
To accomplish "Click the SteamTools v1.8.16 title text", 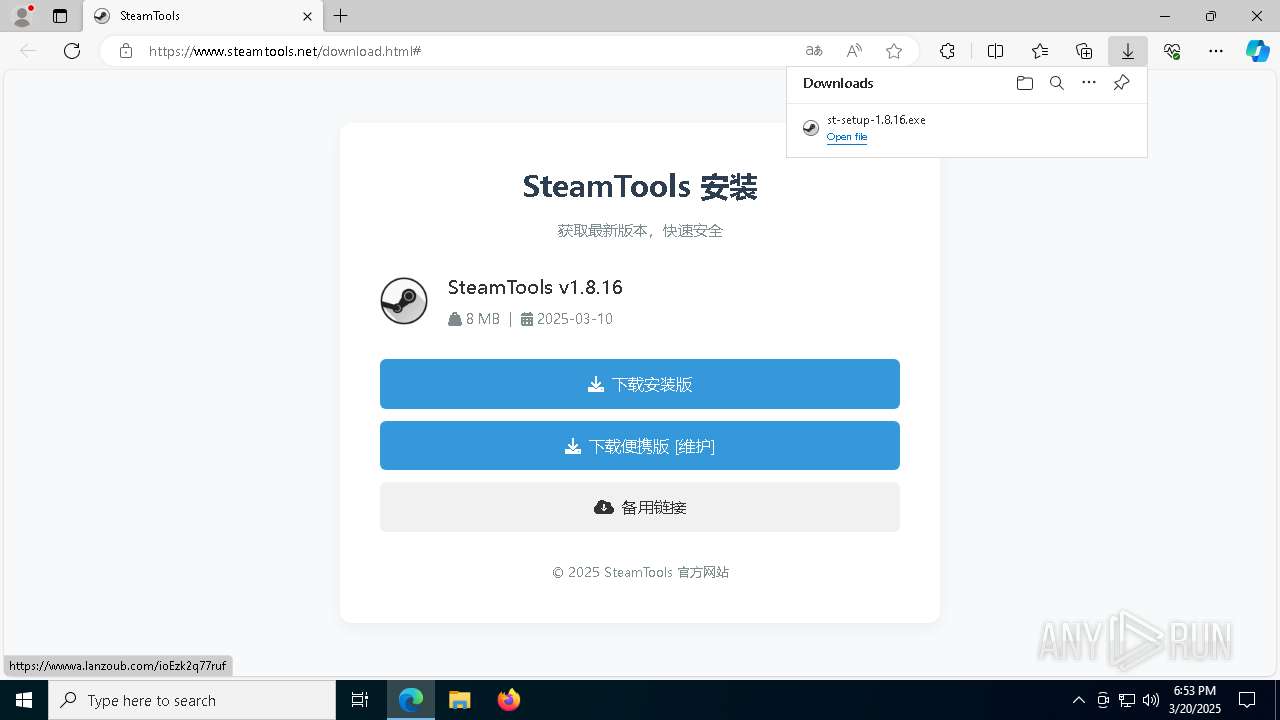I will (x=535, y=287).
